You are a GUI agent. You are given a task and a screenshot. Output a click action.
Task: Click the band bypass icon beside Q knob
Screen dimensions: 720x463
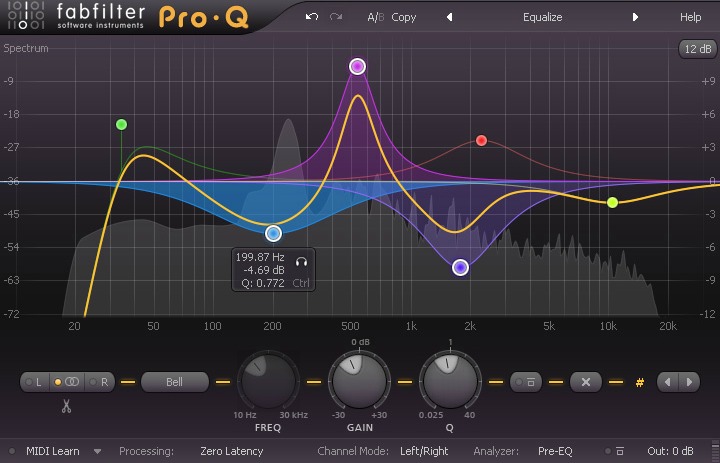pyautogui.click(x=526, y=382)
